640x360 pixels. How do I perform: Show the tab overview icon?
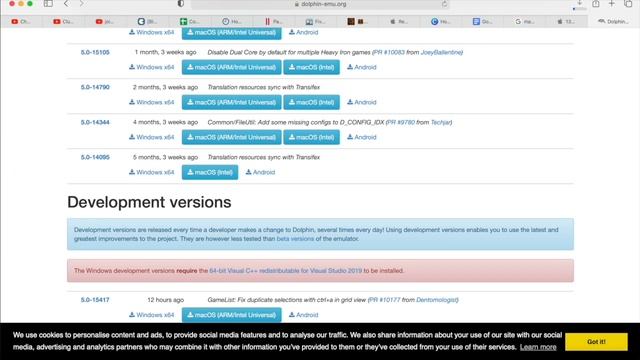(x=628, y=4)
